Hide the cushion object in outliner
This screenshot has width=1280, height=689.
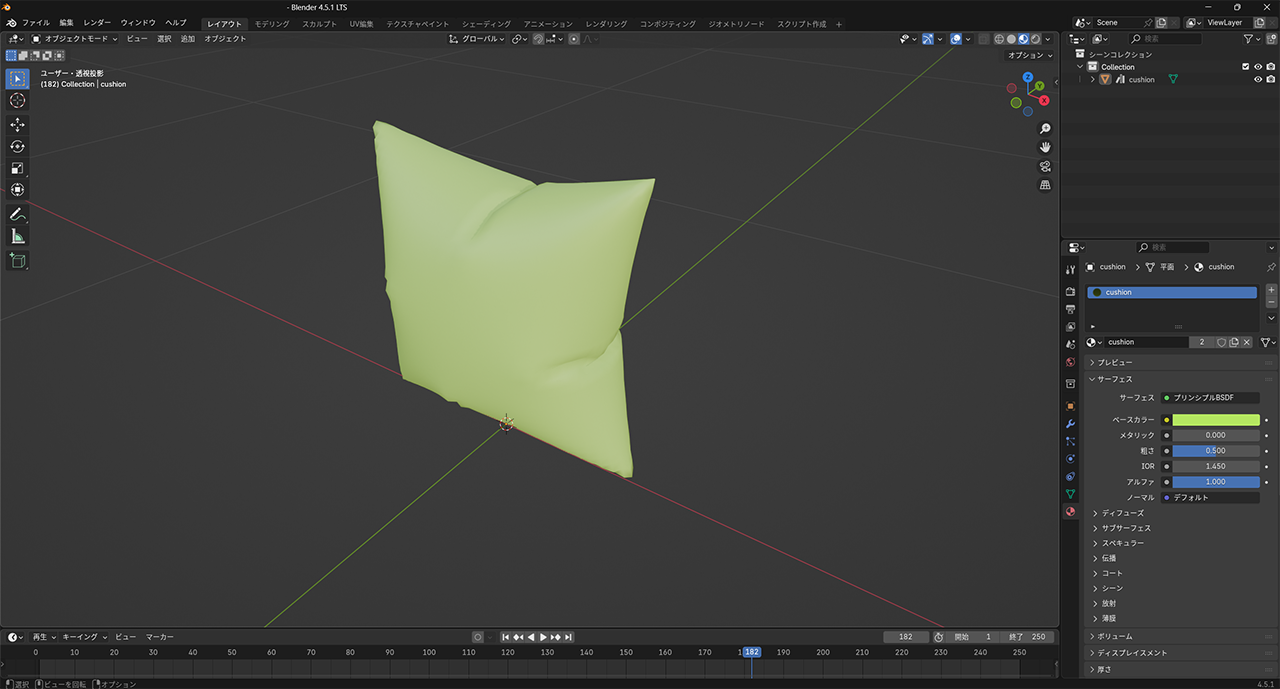tap(1258, 80)
